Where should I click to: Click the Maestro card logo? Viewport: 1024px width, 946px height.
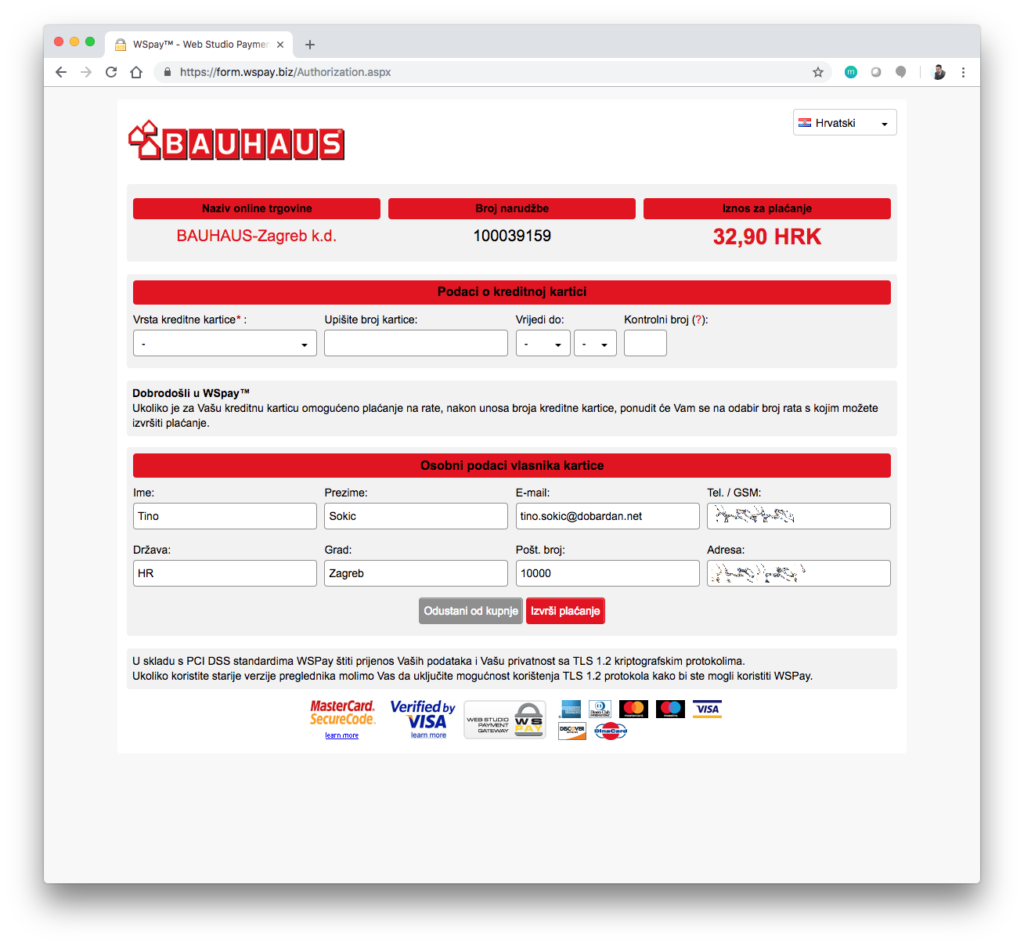pos(670,709)
